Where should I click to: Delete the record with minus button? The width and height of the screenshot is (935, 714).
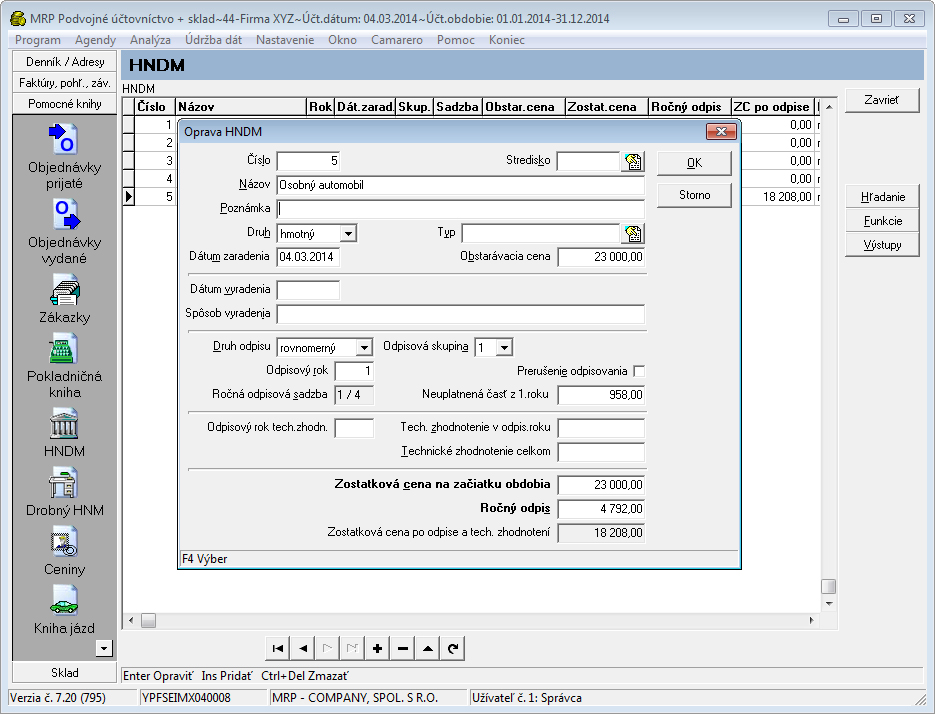[403, 648]
